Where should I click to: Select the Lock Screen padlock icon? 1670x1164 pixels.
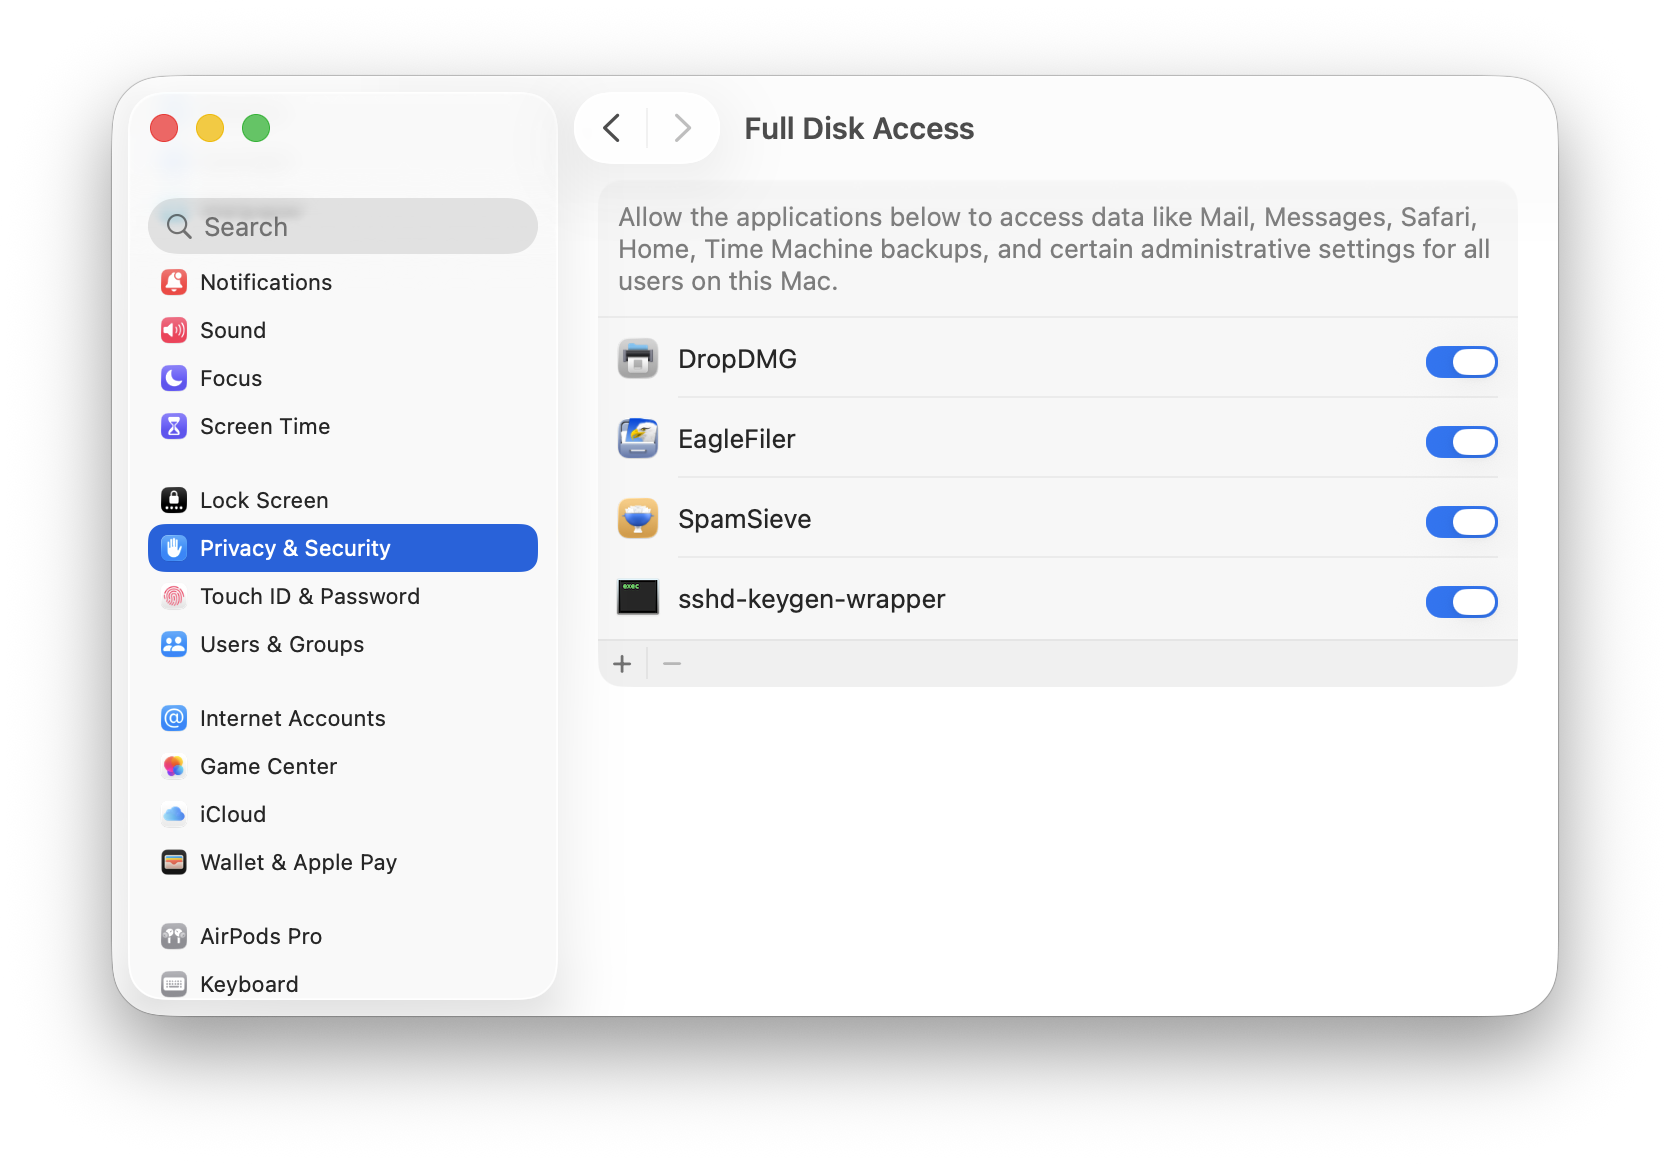click(x=174, y=500)
